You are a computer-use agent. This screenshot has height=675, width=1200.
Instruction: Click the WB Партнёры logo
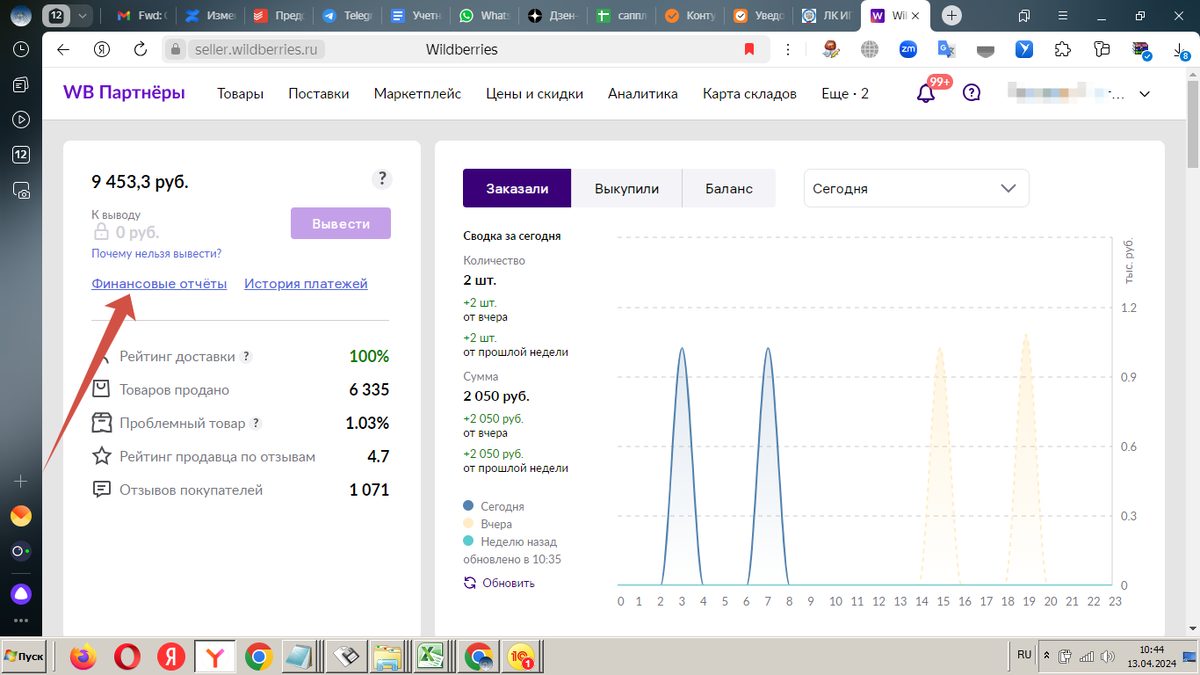124,93
